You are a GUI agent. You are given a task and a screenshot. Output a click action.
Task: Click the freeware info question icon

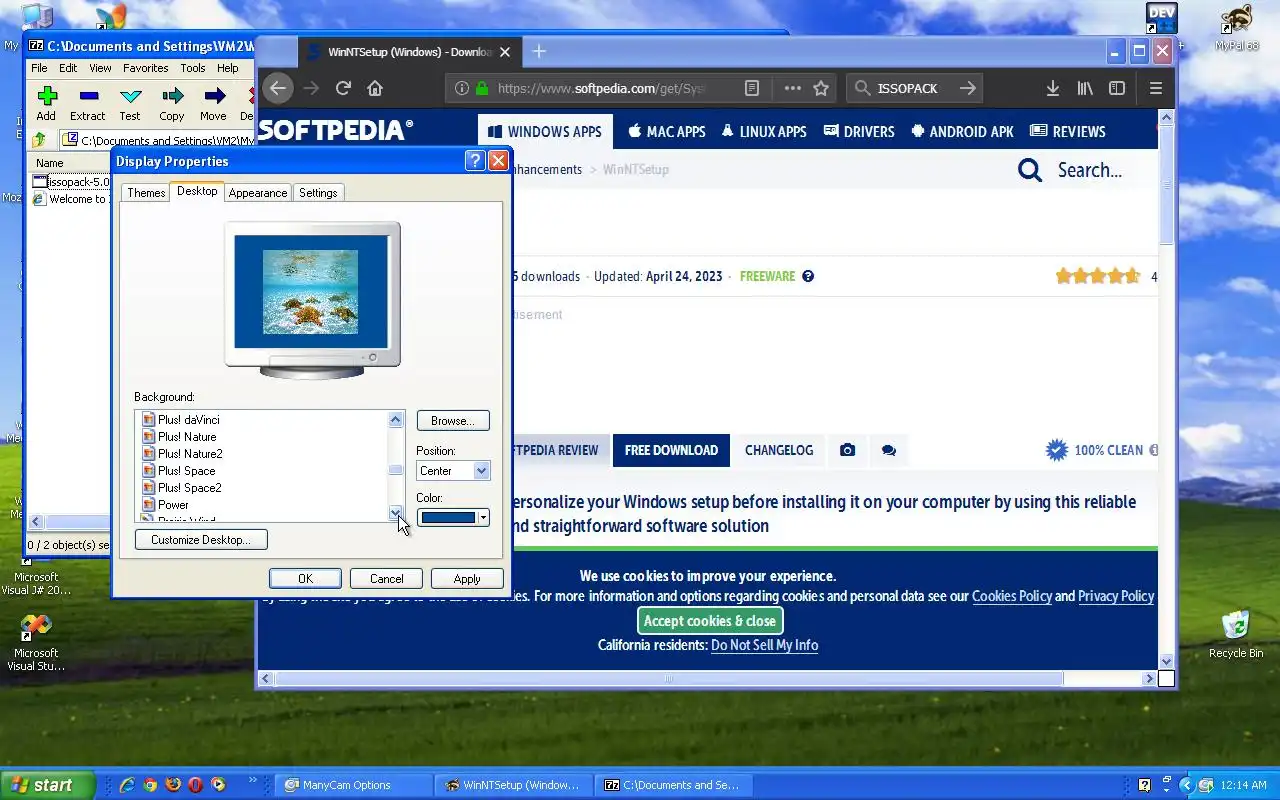coord(808,276)
